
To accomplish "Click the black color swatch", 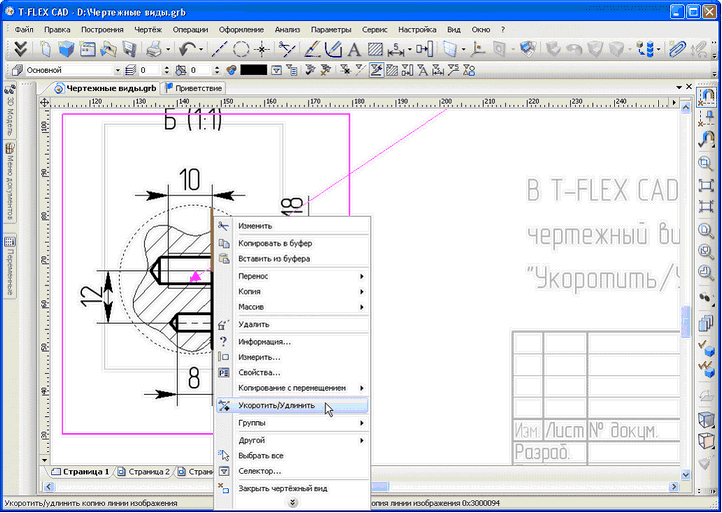I will coord(253,70).
